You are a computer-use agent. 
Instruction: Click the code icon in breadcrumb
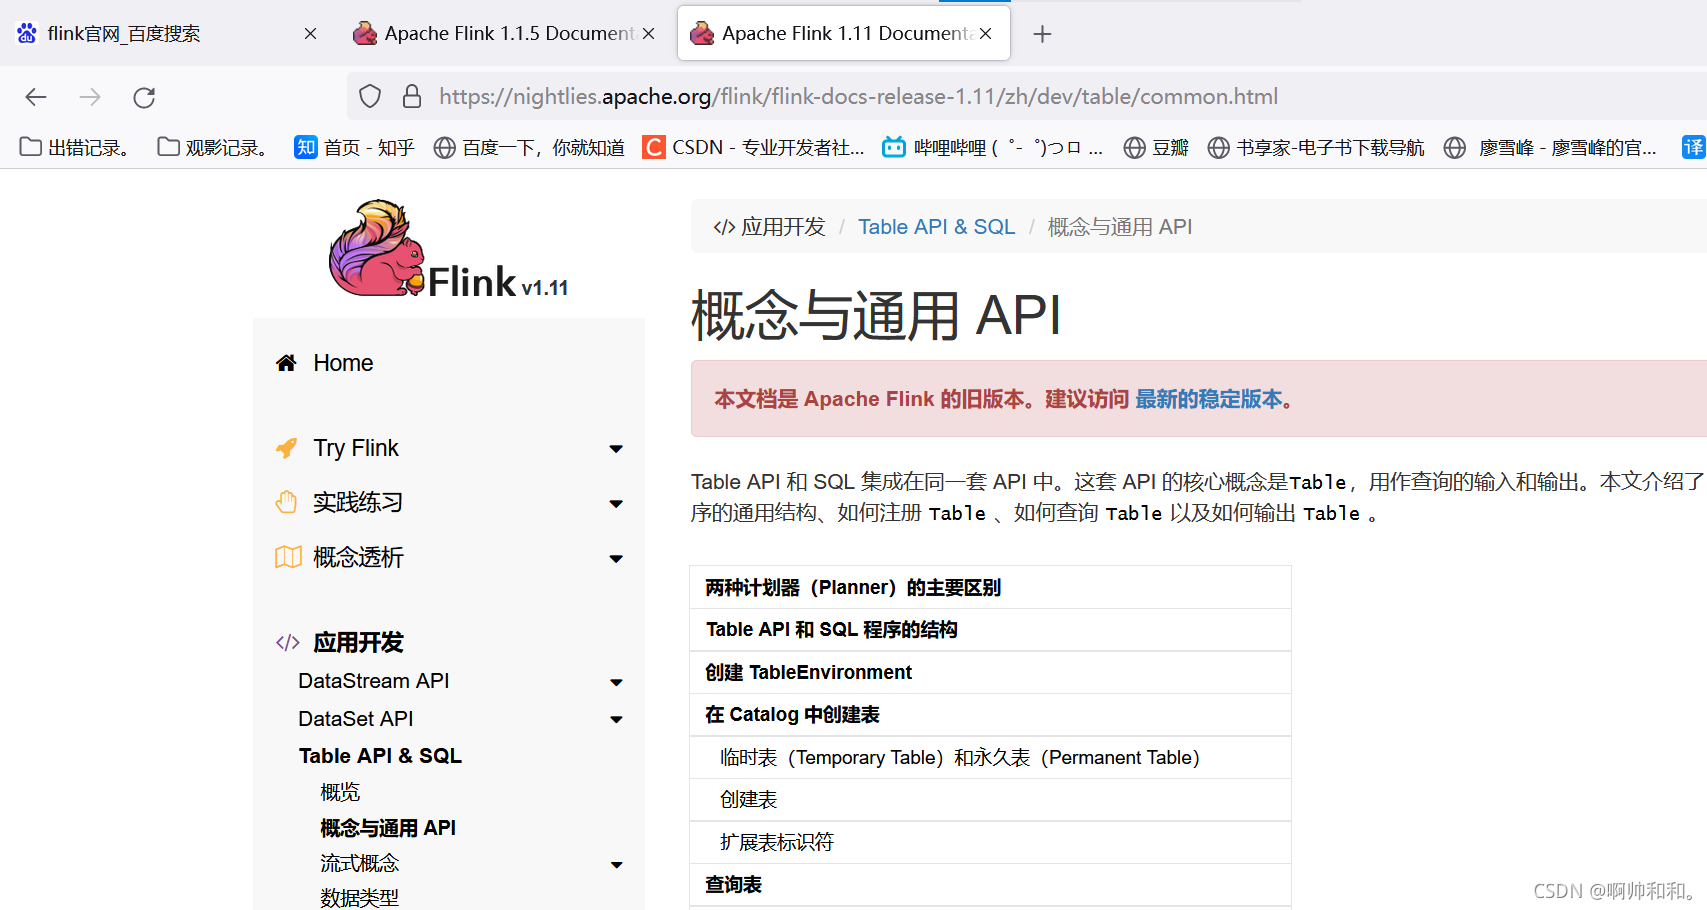[x=724, y=227]
